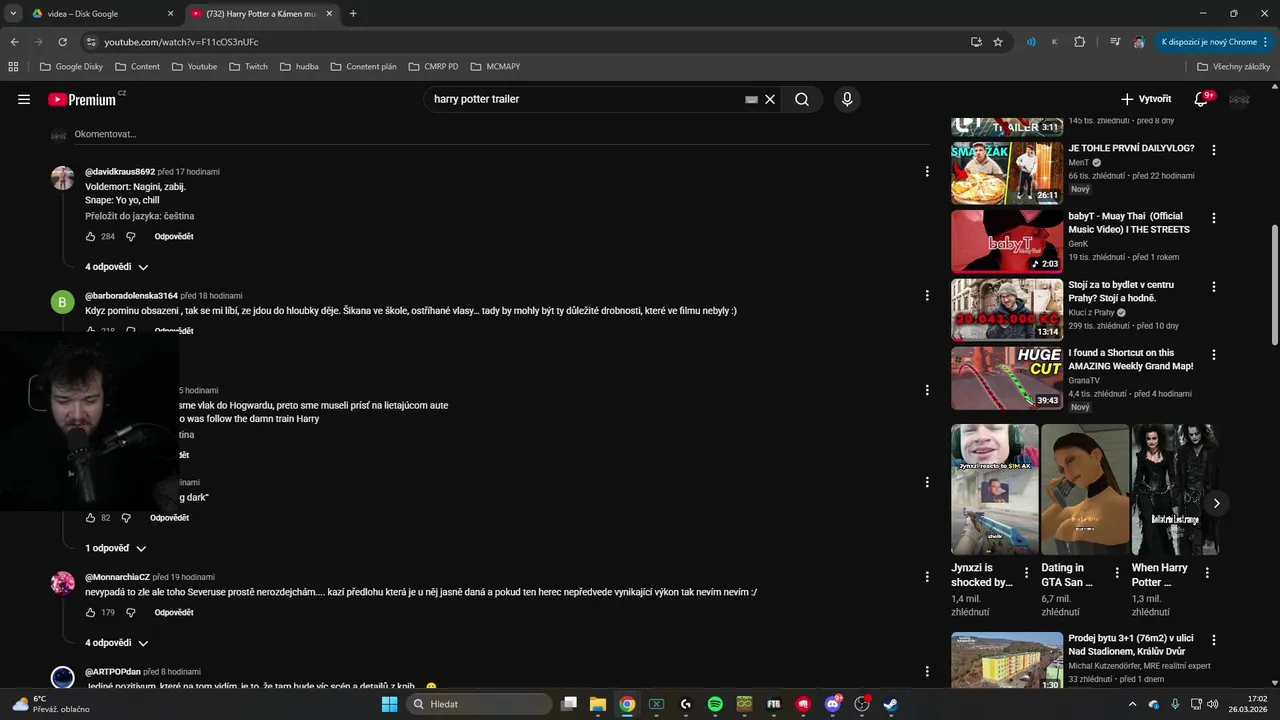This screenshot has width=1280, height=720.
Task: Expand 4 replies under @MonnarchiaCZ comment
Action: 117,643
